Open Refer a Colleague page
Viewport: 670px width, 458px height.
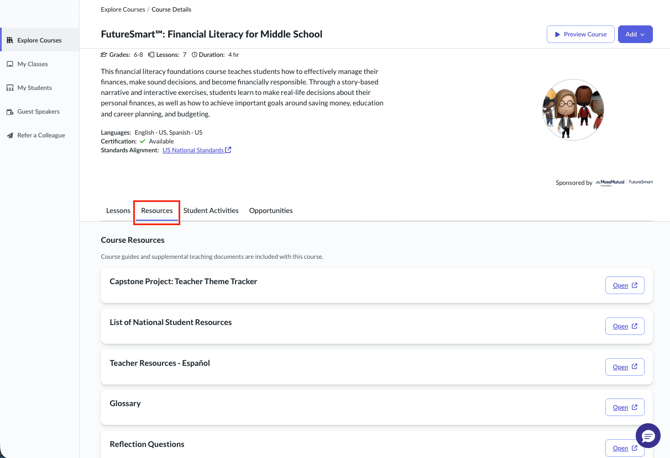click(x=39, y=135)
